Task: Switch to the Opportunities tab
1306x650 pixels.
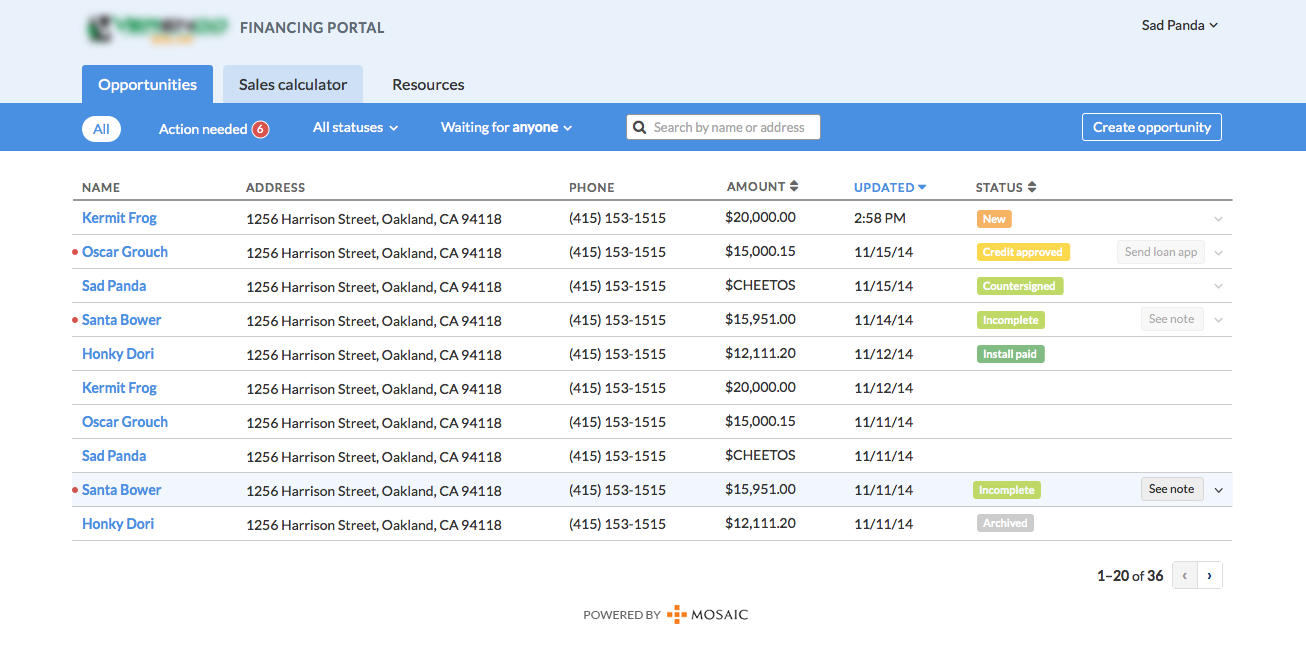Action: (147, 85)
